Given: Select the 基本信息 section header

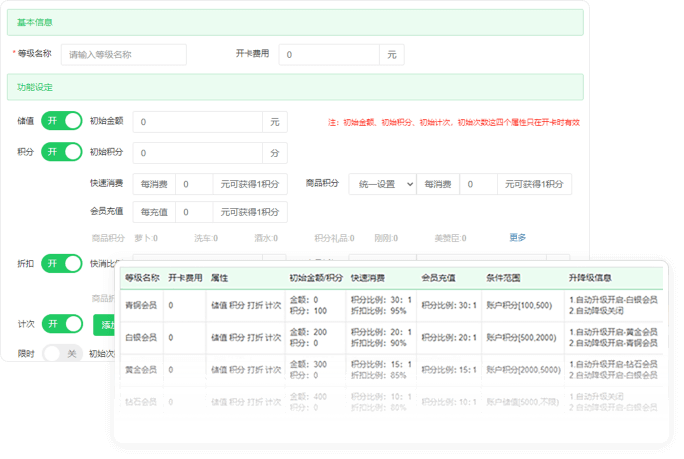Looking at the screenshot, I should pos(295,22).
